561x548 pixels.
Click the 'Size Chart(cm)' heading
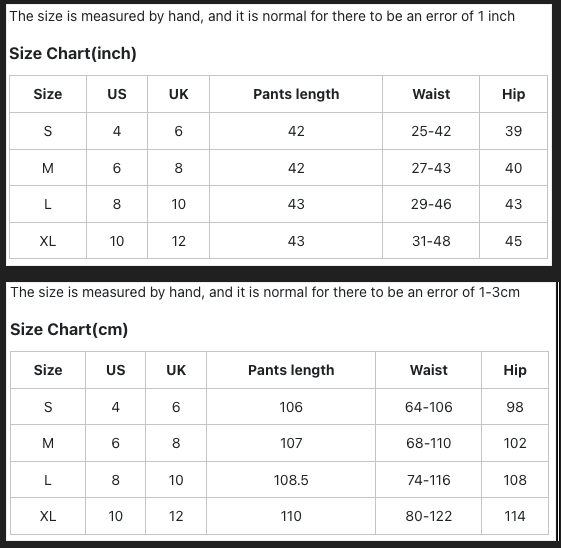[69, 329]
